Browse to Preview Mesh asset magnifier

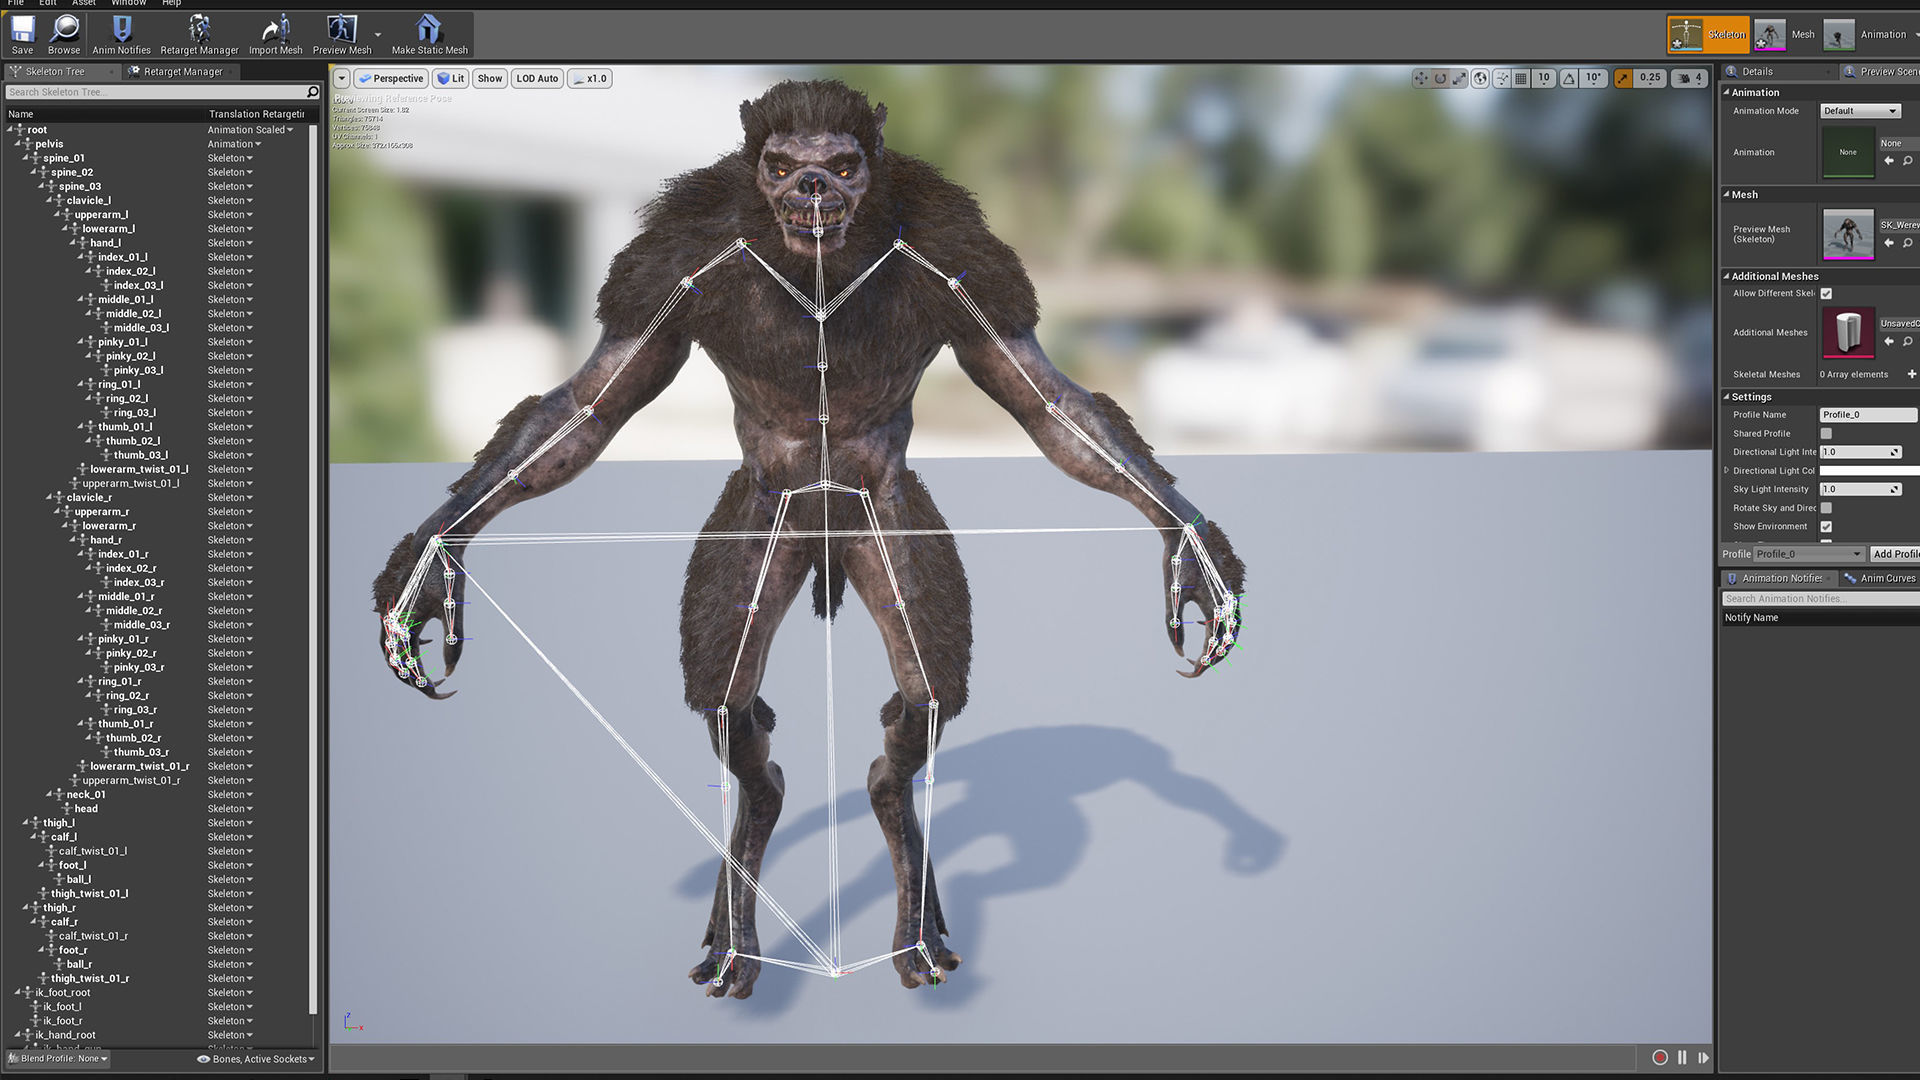coord(1908,243)
